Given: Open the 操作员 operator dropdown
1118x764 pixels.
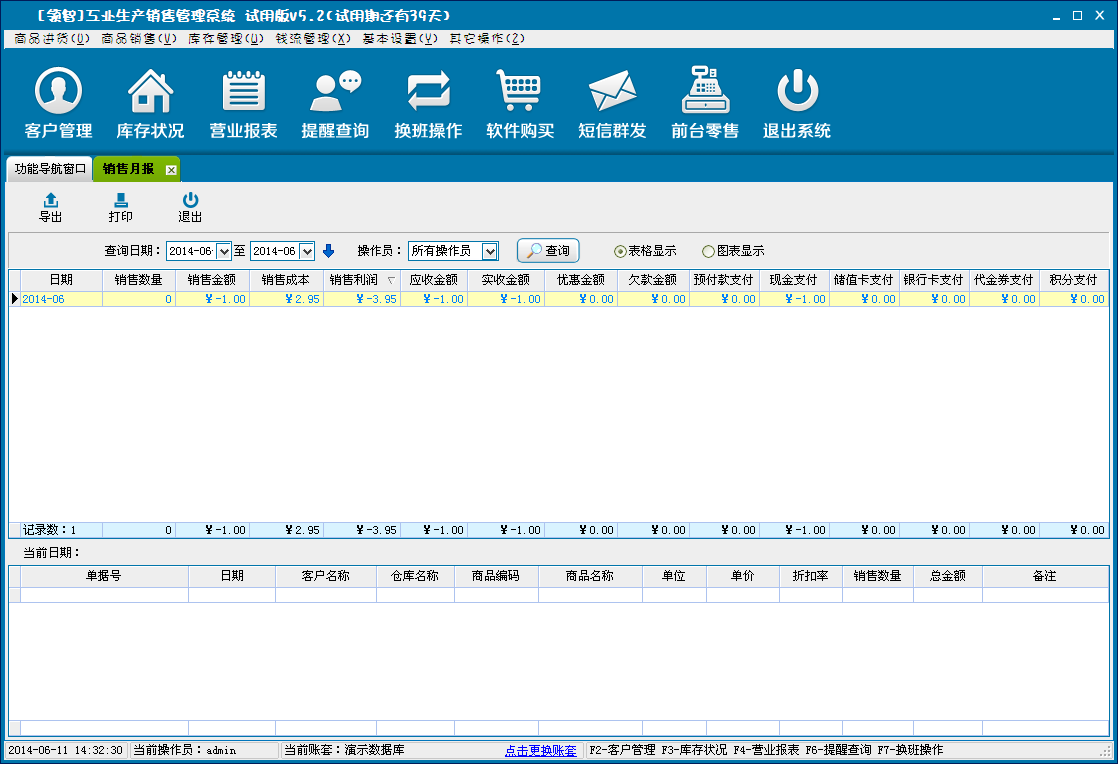Looking at the screenshot, I should click(x=490, y=251).
